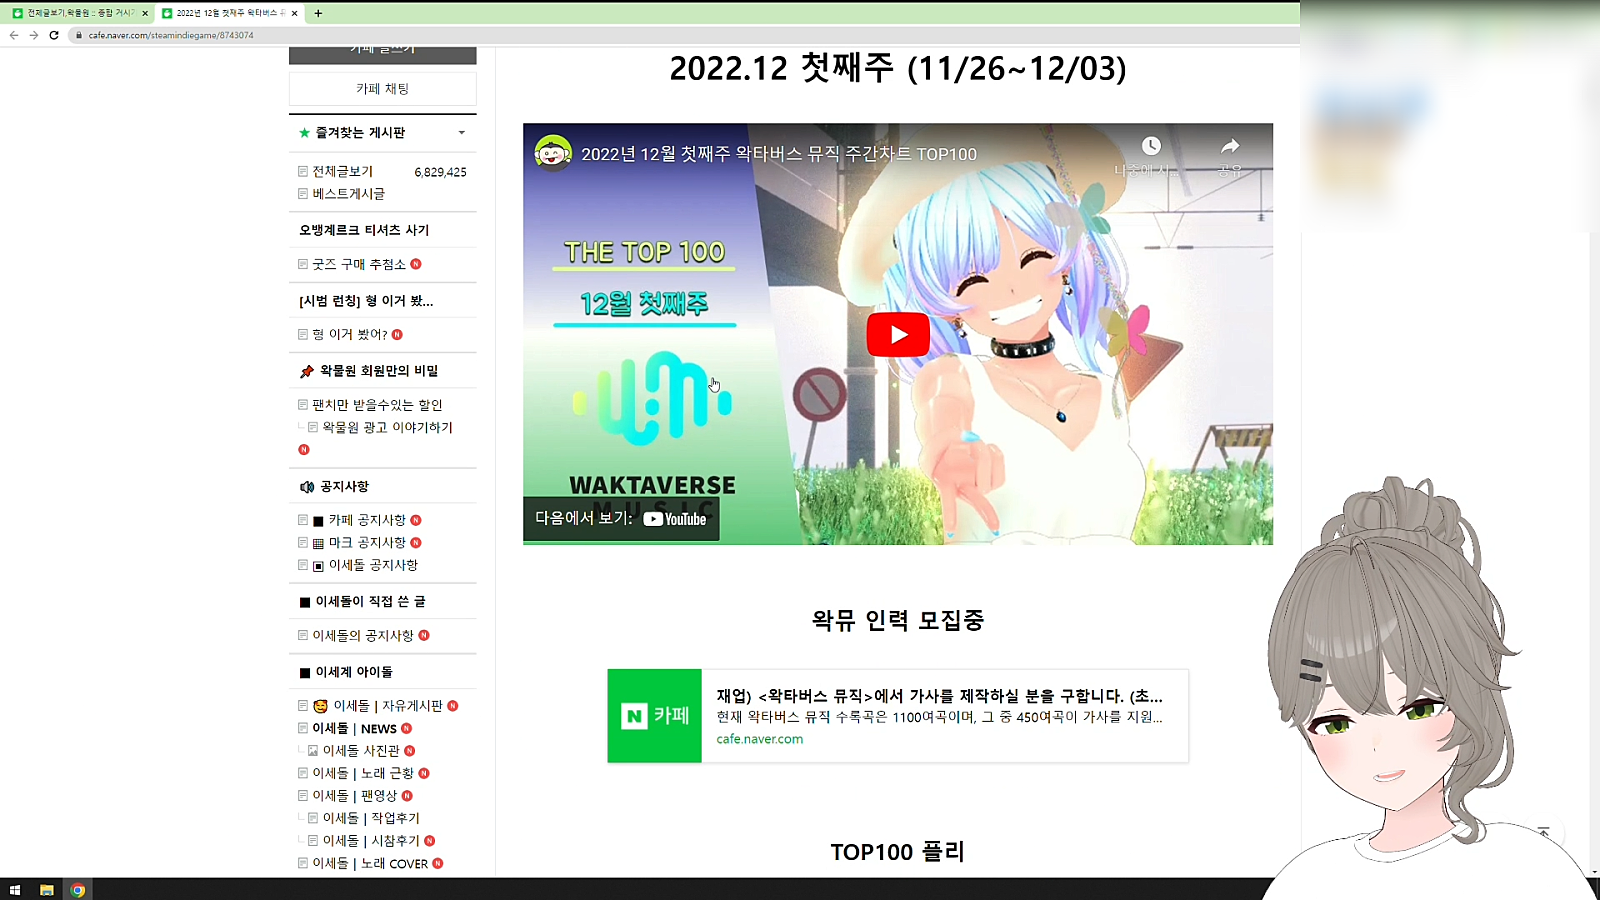Open the '이세돌 | 자유게시판' board
Viewport: 1600px width, 900px height.
388,706
